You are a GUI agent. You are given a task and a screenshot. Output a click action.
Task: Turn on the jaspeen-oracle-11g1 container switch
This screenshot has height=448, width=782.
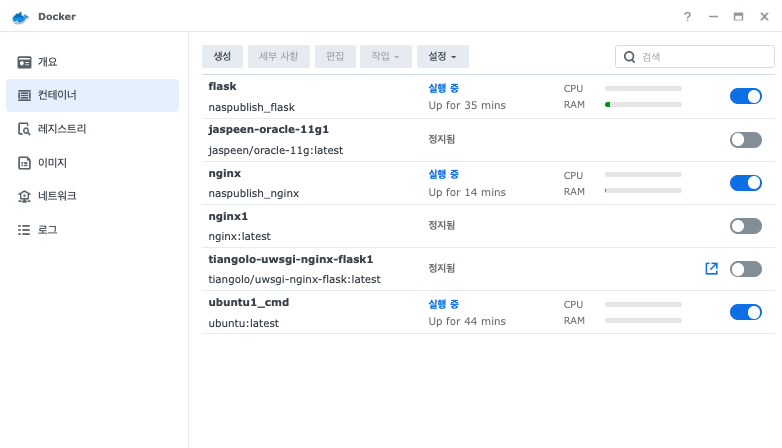pos(746,140)
